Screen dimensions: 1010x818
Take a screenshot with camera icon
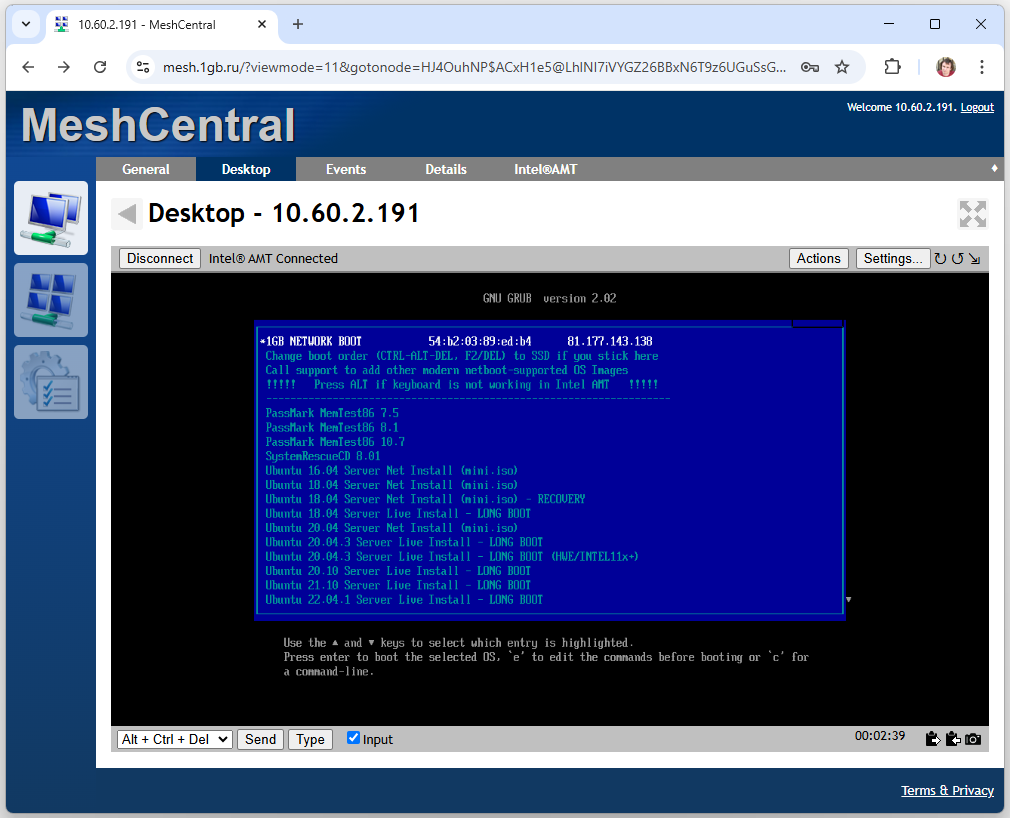tap(973, 740)
